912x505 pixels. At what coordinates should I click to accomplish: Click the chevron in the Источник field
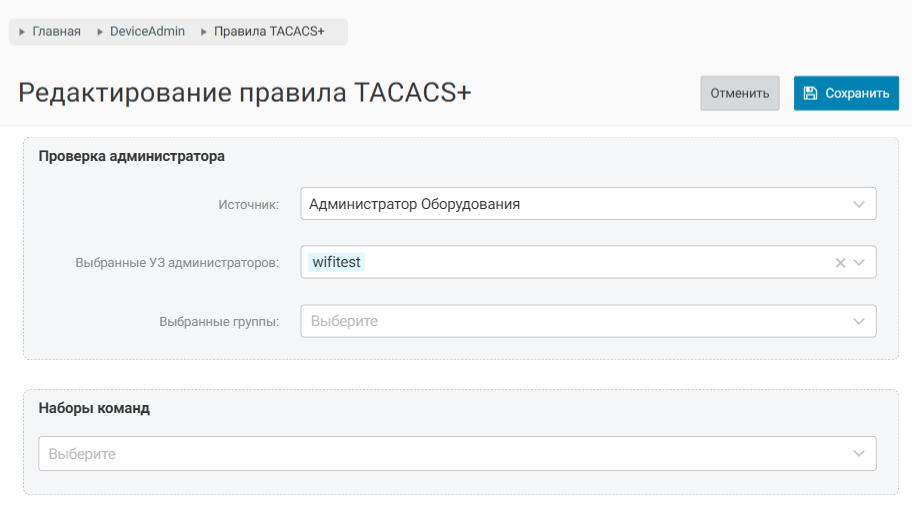click(859, 204)
